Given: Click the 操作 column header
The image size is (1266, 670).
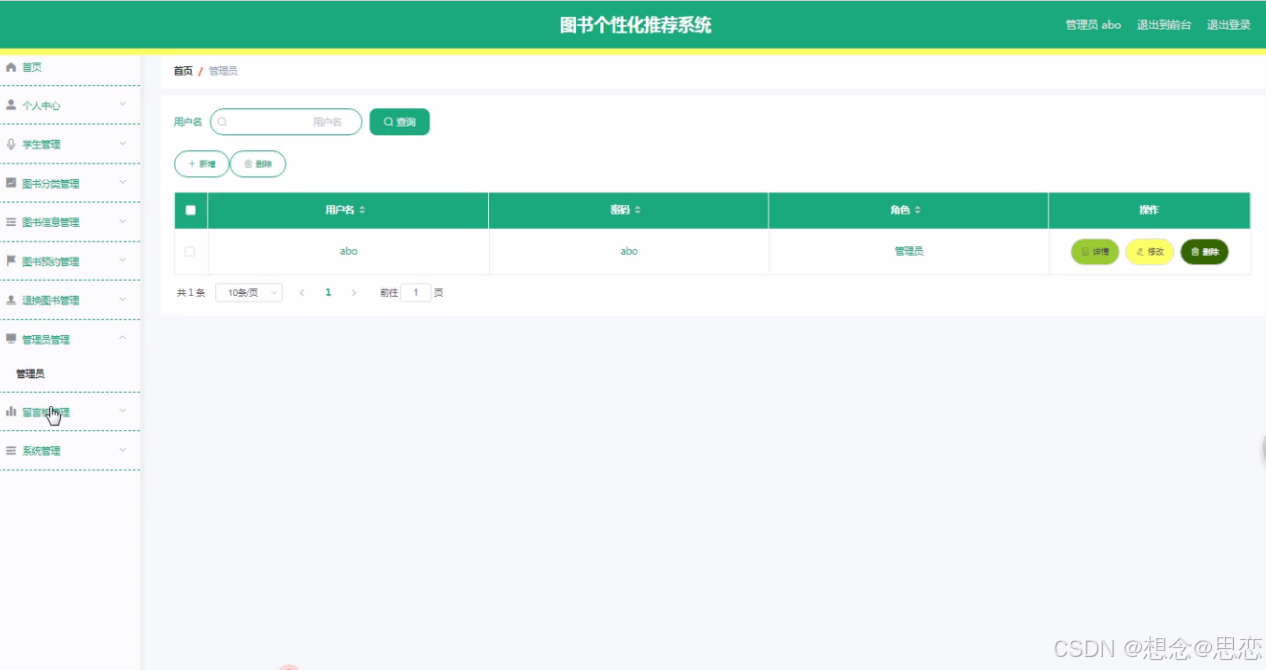Looking at the screenshot, I should click(1149, 210).
